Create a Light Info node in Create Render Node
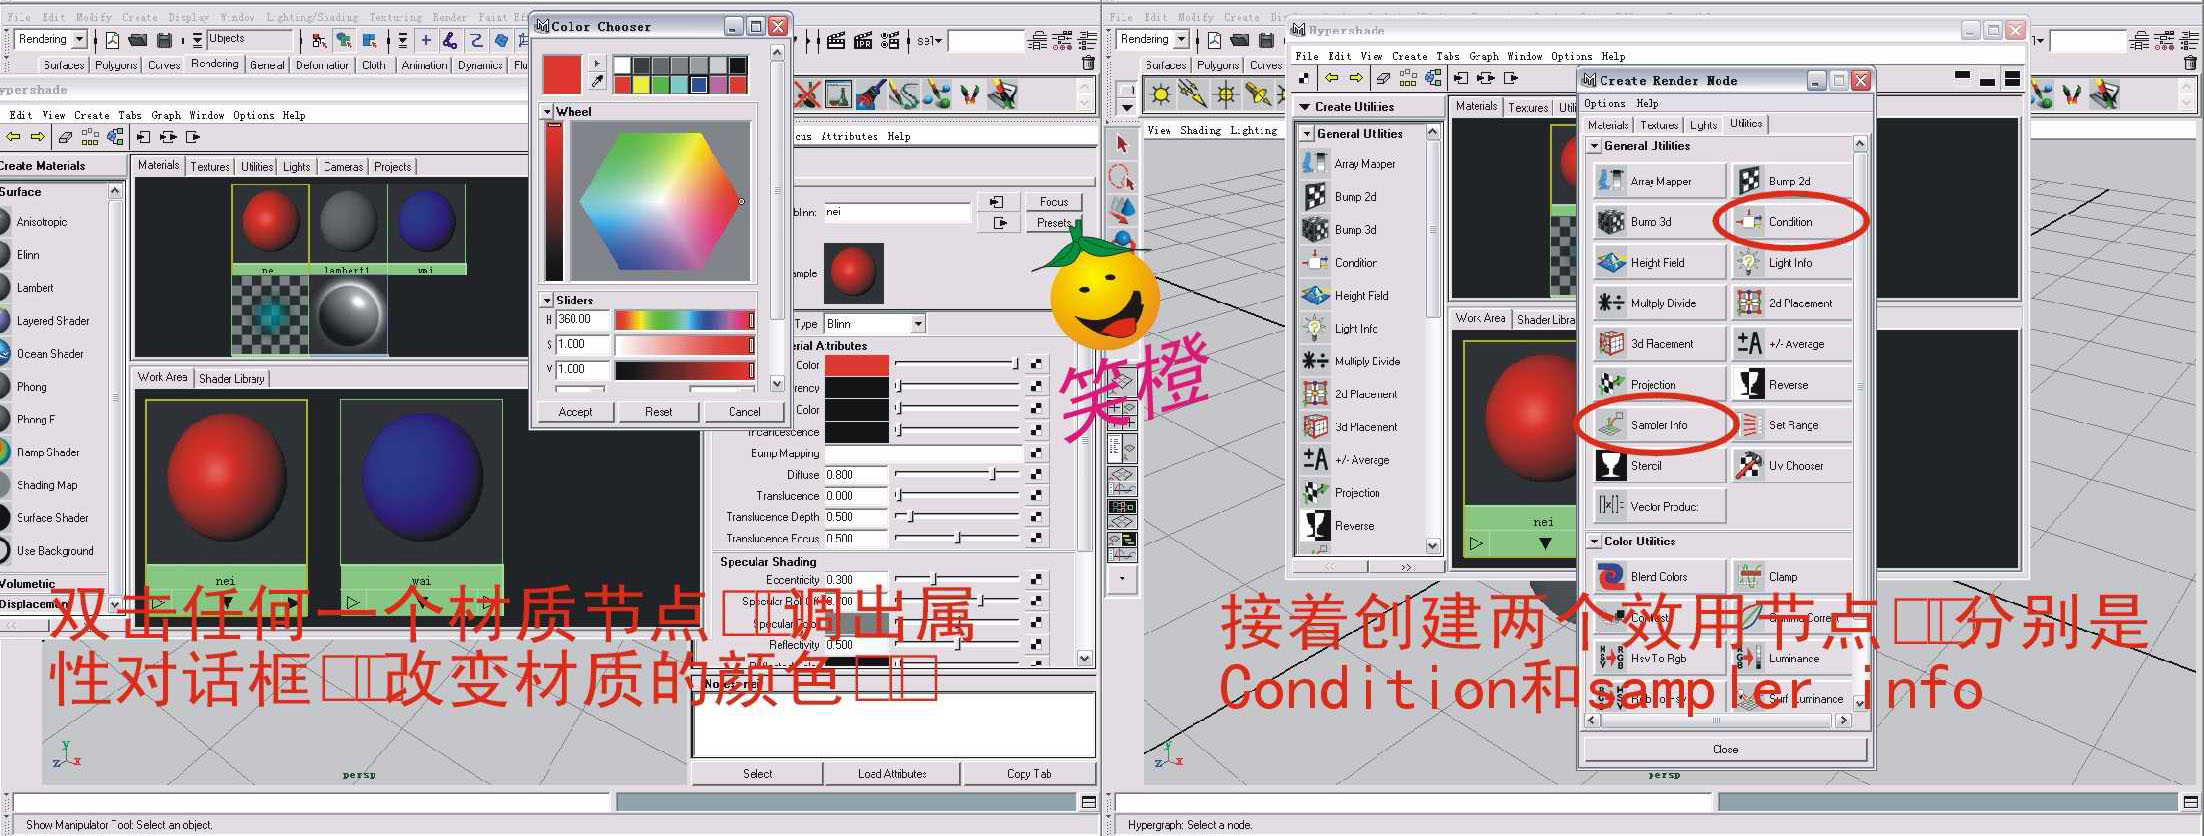This screenshot has height=836, width=2204. click(x=1791, y=263)
